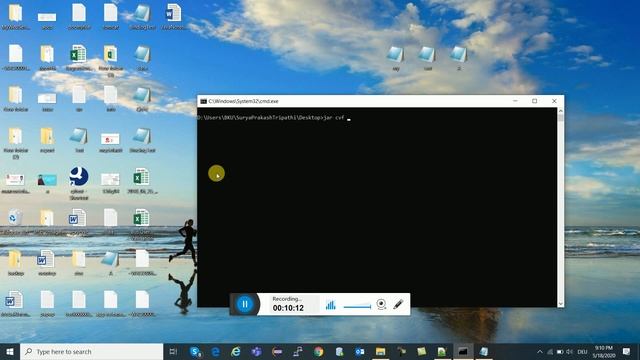Open the Action Center notifications icon
The height and width of the screenshot is (360, 640).
627,351
